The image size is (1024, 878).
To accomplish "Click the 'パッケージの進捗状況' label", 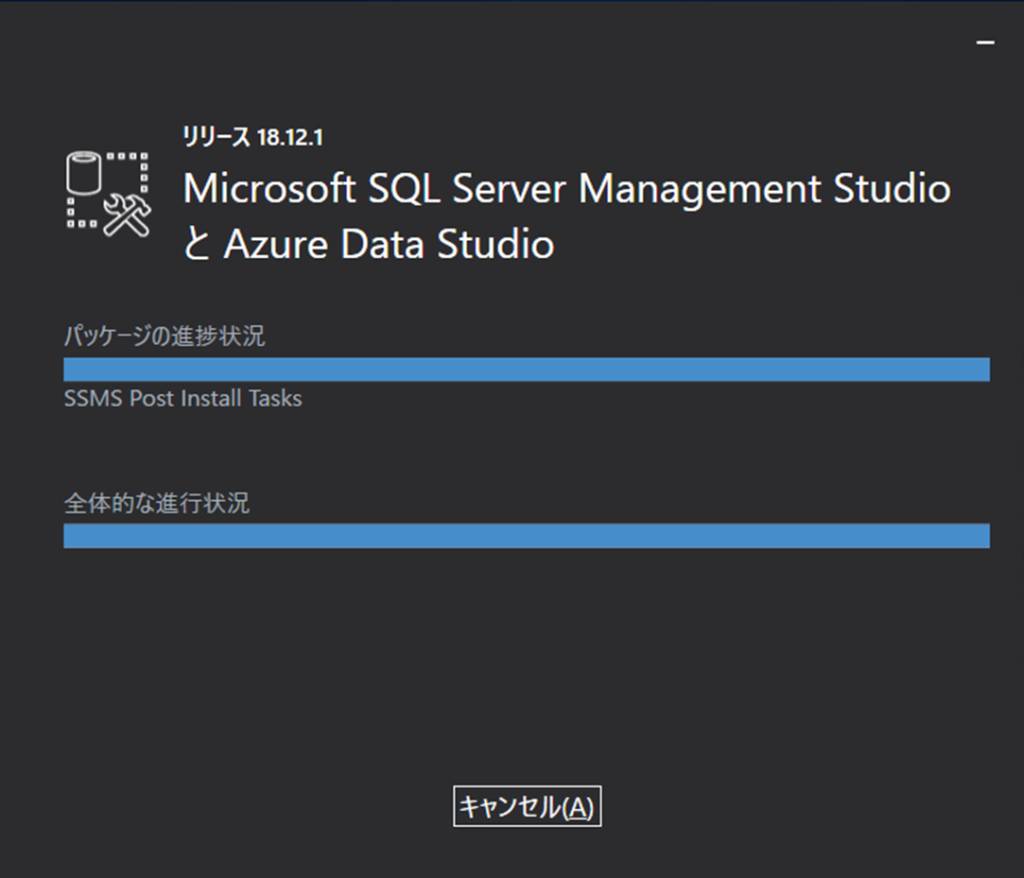I will [x=164, y=336].
